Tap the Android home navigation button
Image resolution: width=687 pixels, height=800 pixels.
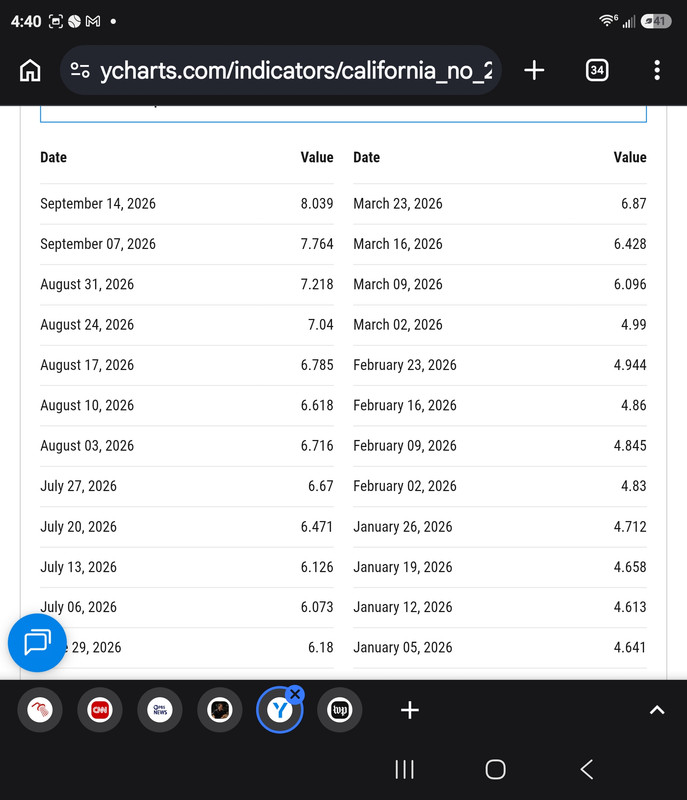pos(495,769)
